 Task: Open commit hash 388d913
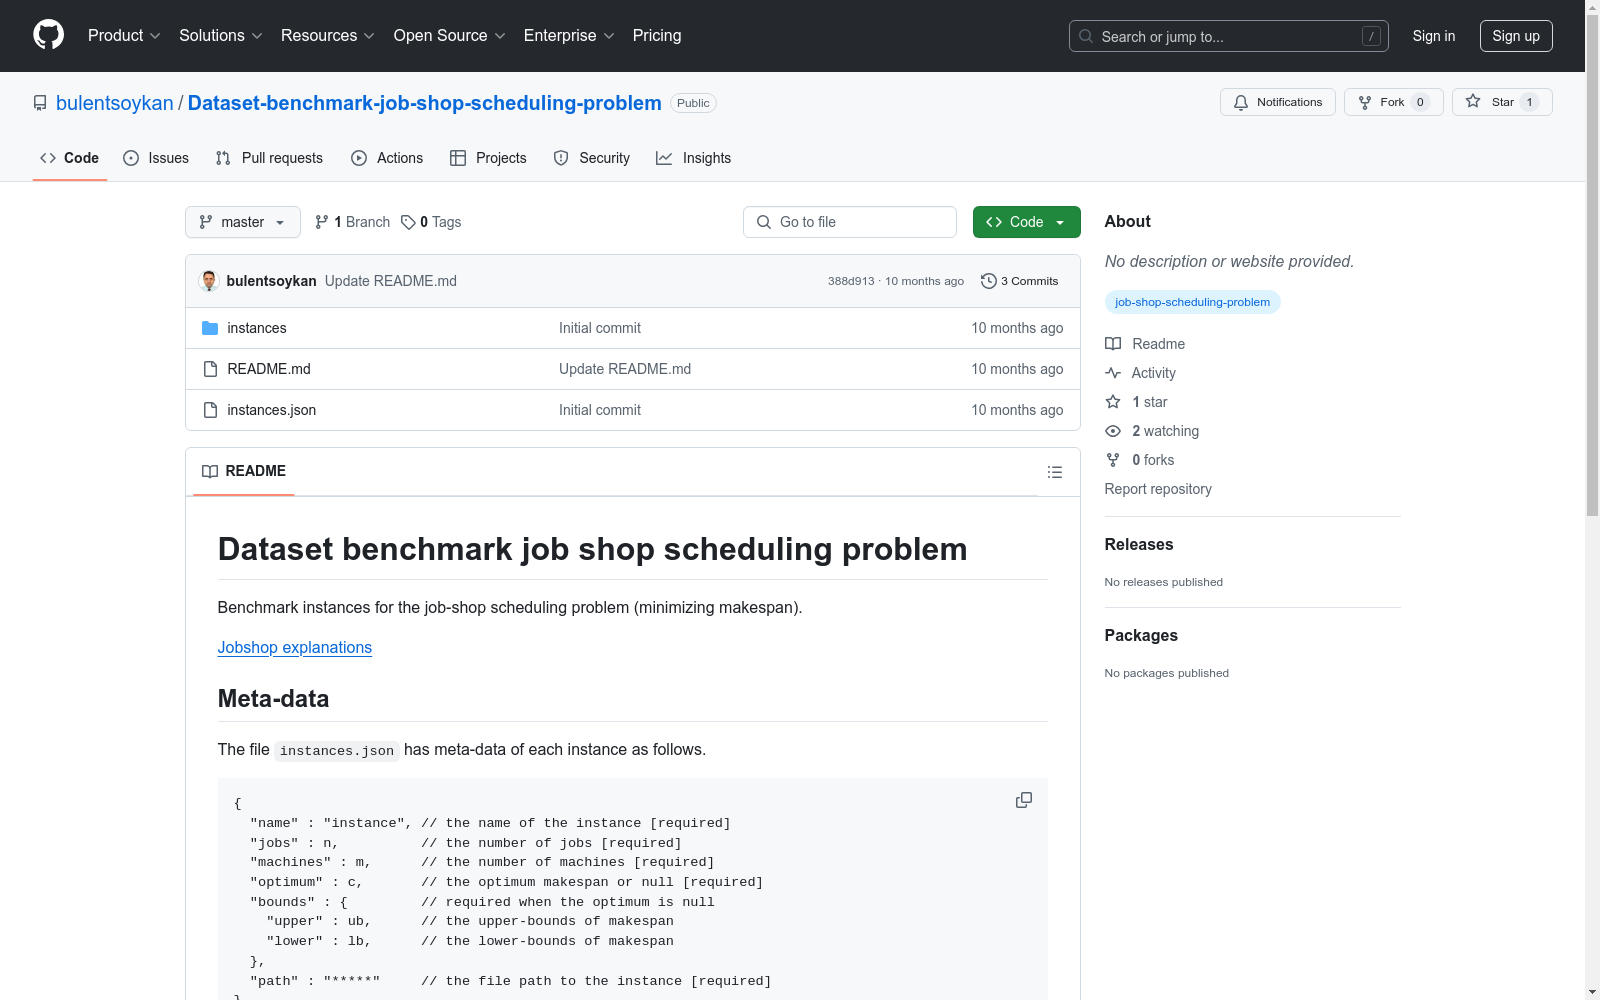[x=850, y=281]
